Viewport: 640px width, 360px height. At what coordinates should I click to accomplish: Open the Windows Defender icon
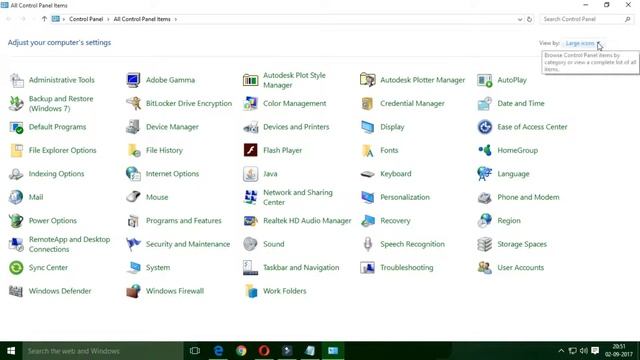[17, 291]
